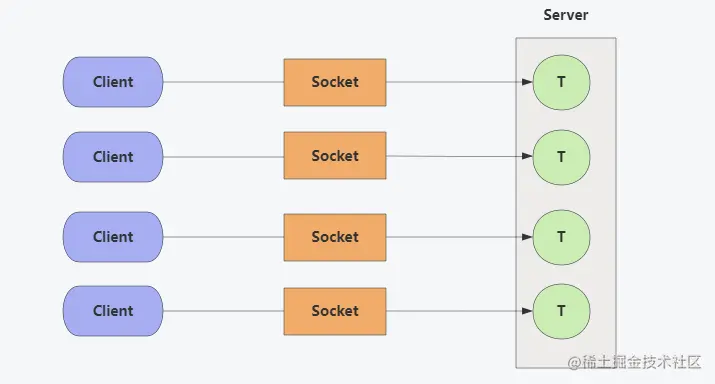This screenshot has height=384, width=715.
Task: Click arrowhead pointing into bottom T circle
Action: click(x=527, y=311)
